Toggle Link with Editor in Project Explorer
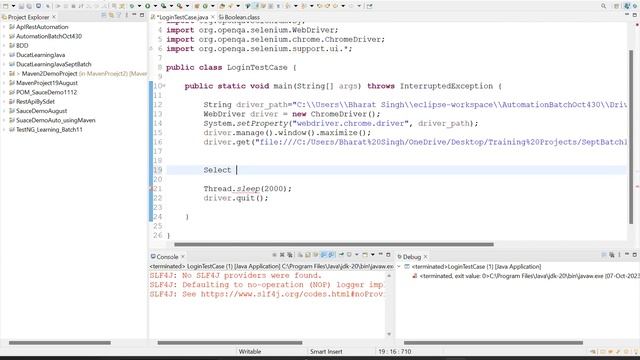Viewport: 640px width, 360px height. pyautogui.click(x=111, y=16)
